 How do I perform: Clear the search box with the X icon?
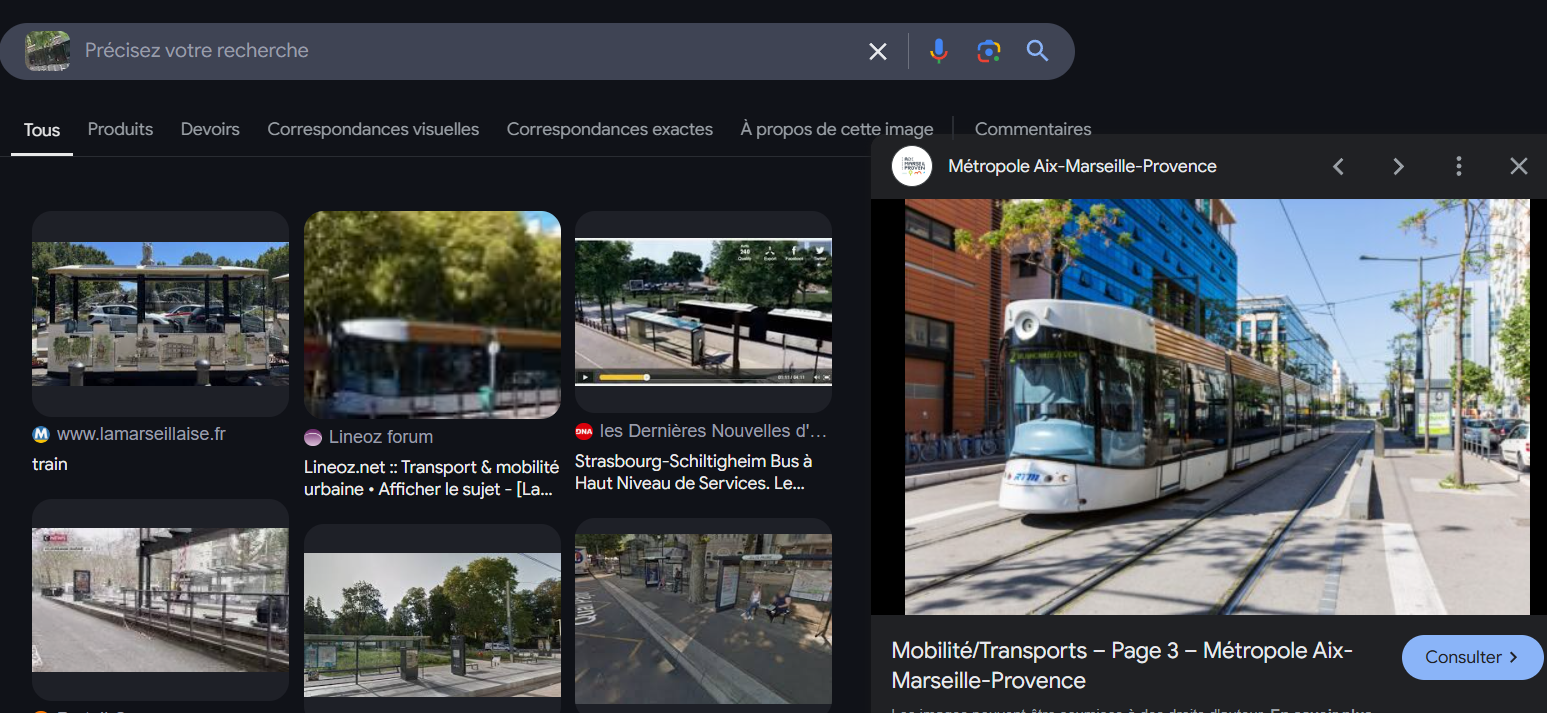point(877,51)
